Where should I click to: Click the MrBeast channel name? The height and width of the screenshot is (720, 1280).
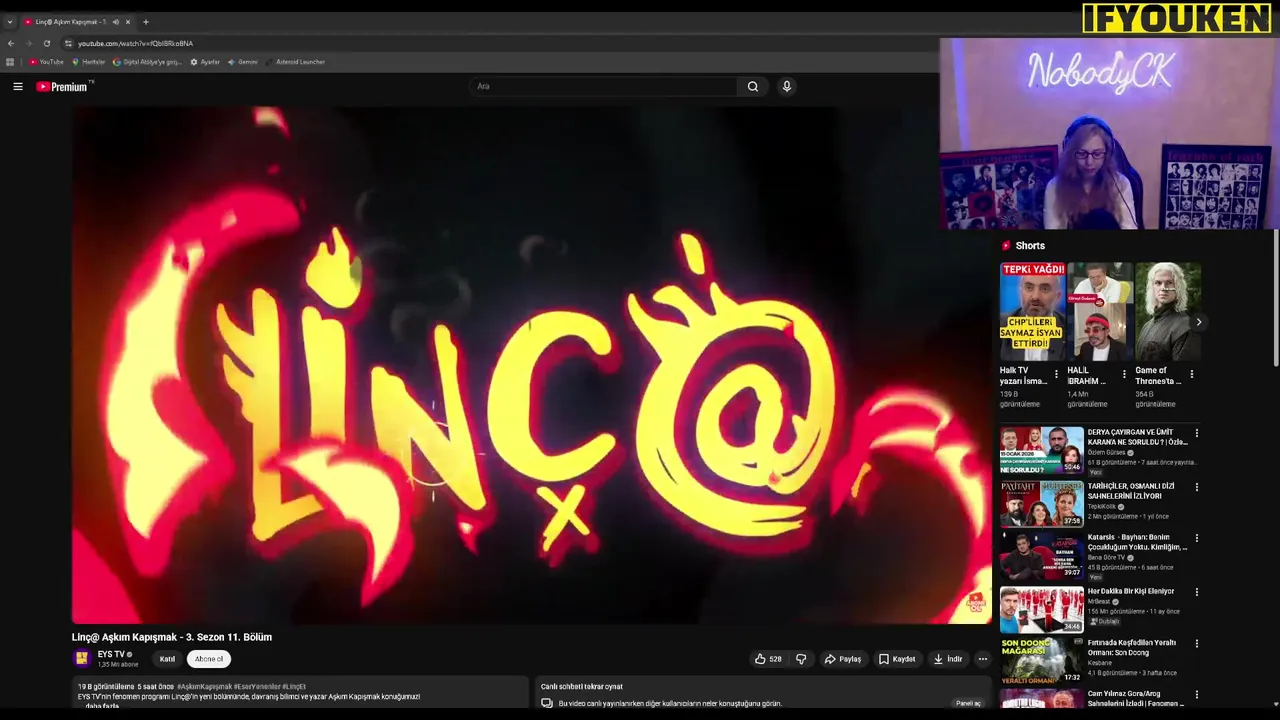pos(1099,602)
